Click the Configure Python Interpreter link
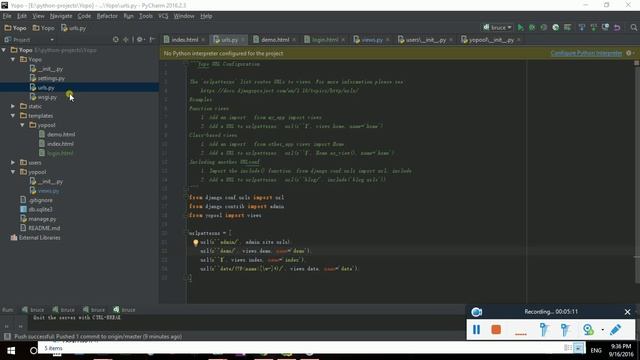The width and height of the screenshot is (640, 360). 586,53
